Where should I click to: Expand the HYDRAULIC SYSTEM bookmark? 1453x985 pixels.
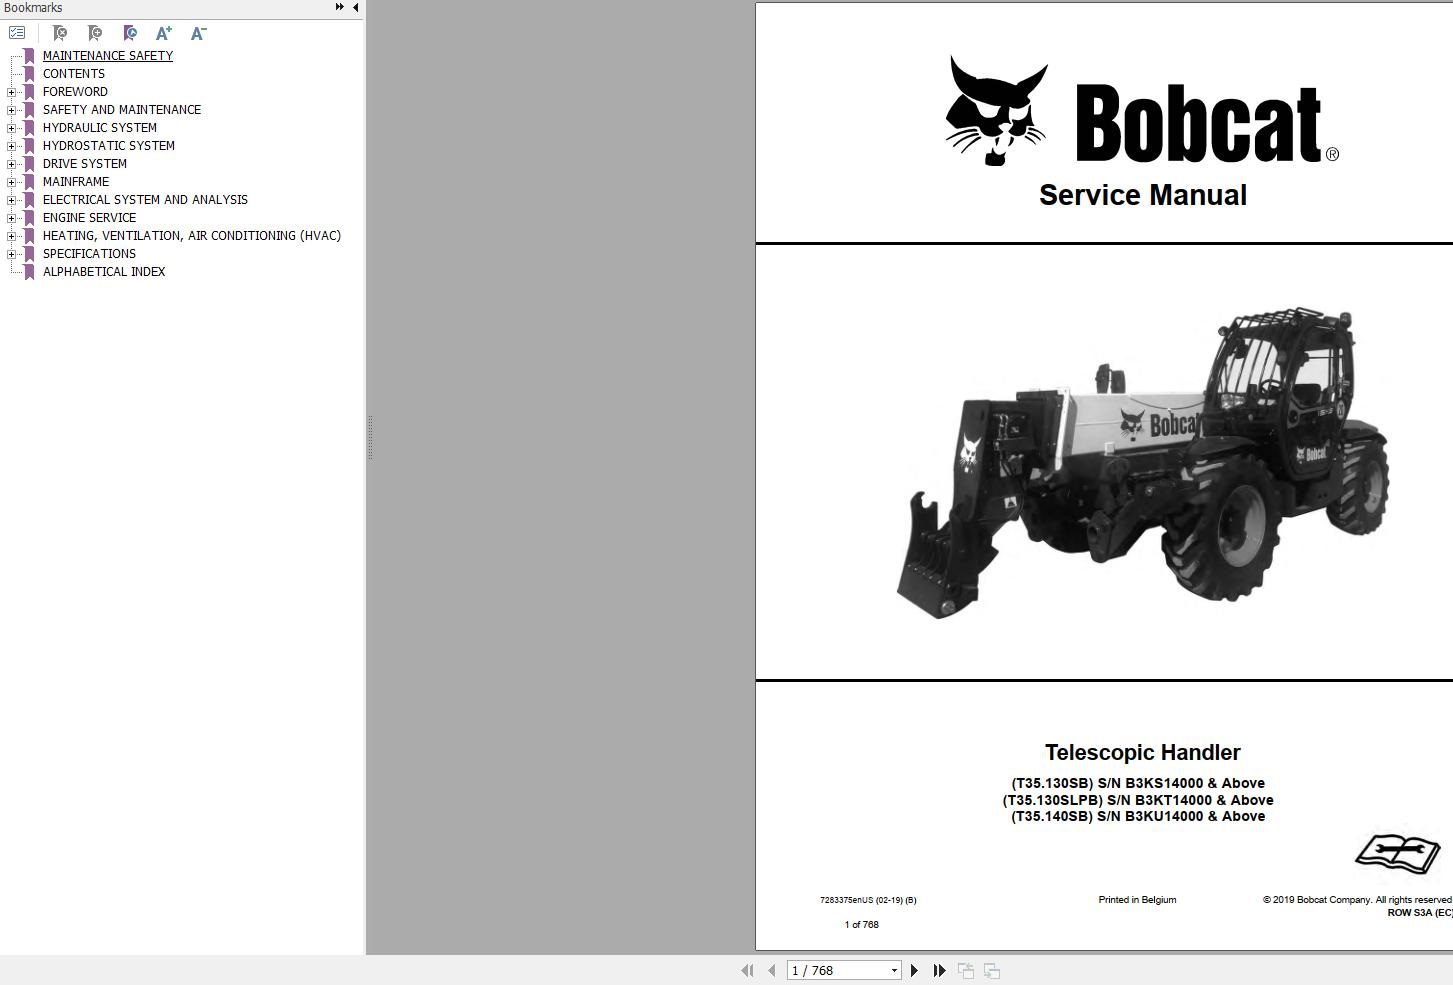(x=10, y=127)
